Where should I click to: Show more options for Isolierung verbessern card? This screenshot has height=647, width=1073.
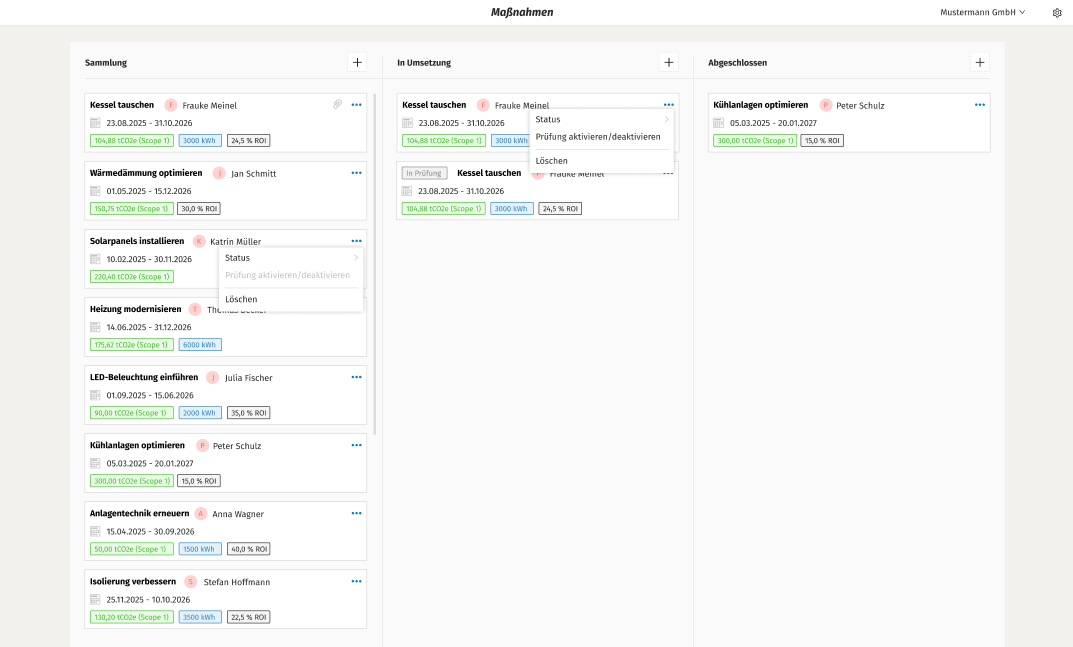tap(356, 581)
